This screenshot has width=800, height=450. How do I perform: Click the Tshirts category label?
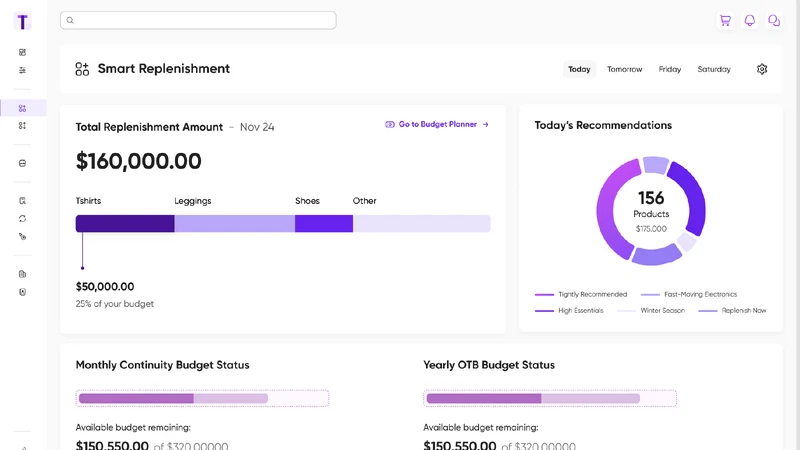click(x=88, y=201)
